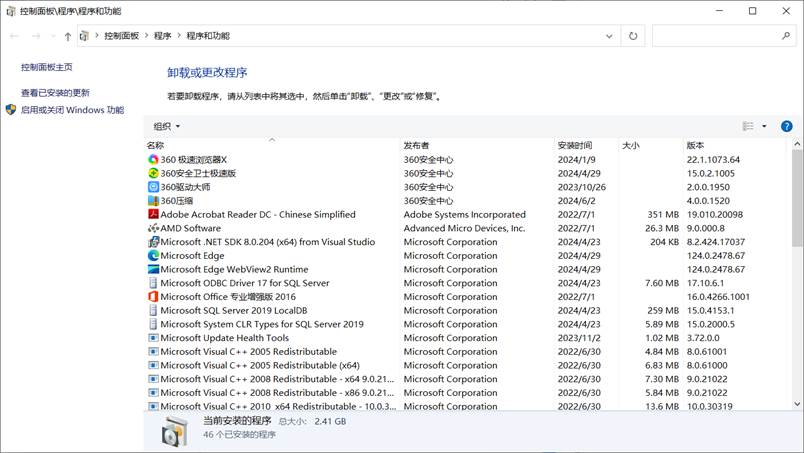The height and width of the screenshot is (453, 804).
Task: Click the scrollbar up arrow
Action: pos(797,144)
